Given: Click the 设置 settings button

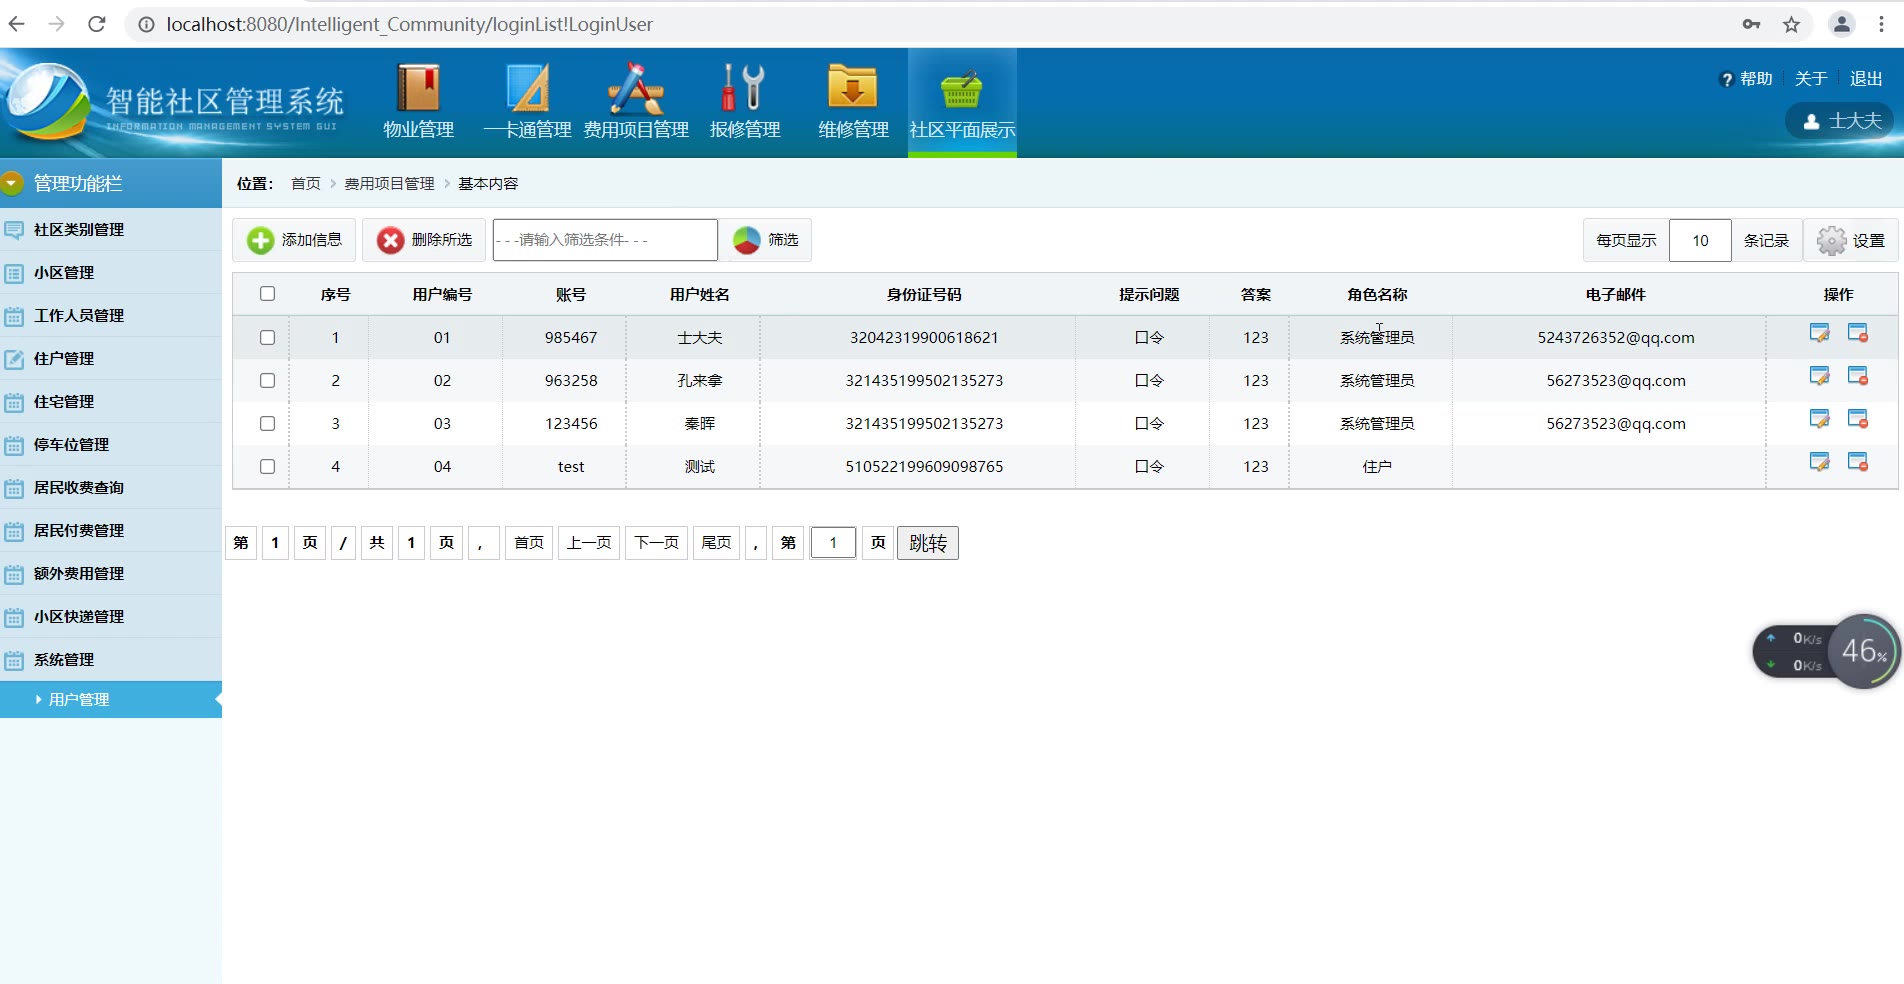Looking at the screenshot, I should pos(1851,240).
